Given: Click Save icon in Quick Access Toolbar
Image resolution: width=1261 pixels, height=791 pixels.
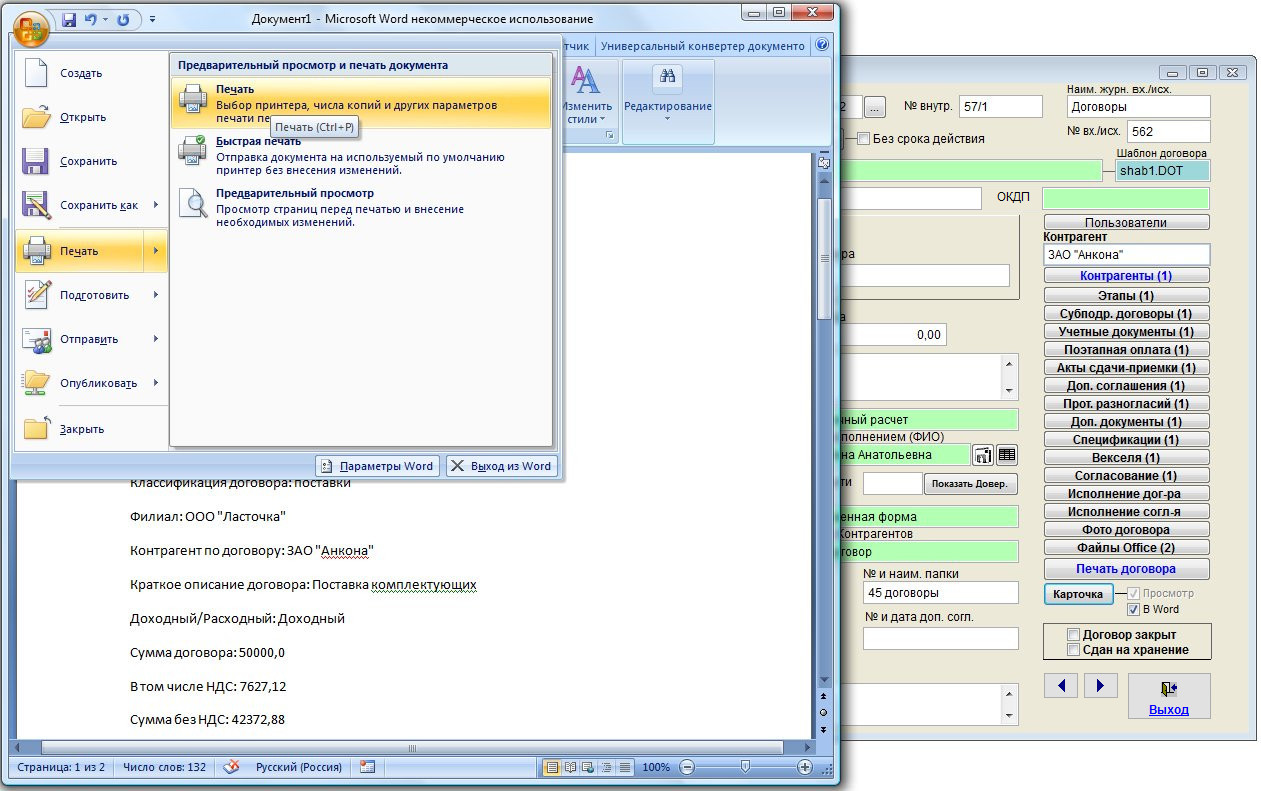Looking at the screenshot, I should click(x=69, y=19).
